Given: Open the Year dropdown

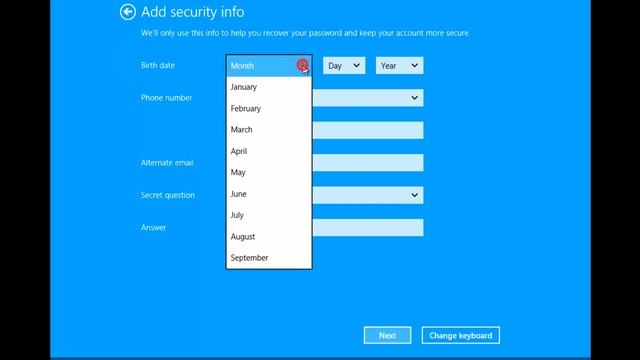Looking at the screenshot, I should coord(400,65).
